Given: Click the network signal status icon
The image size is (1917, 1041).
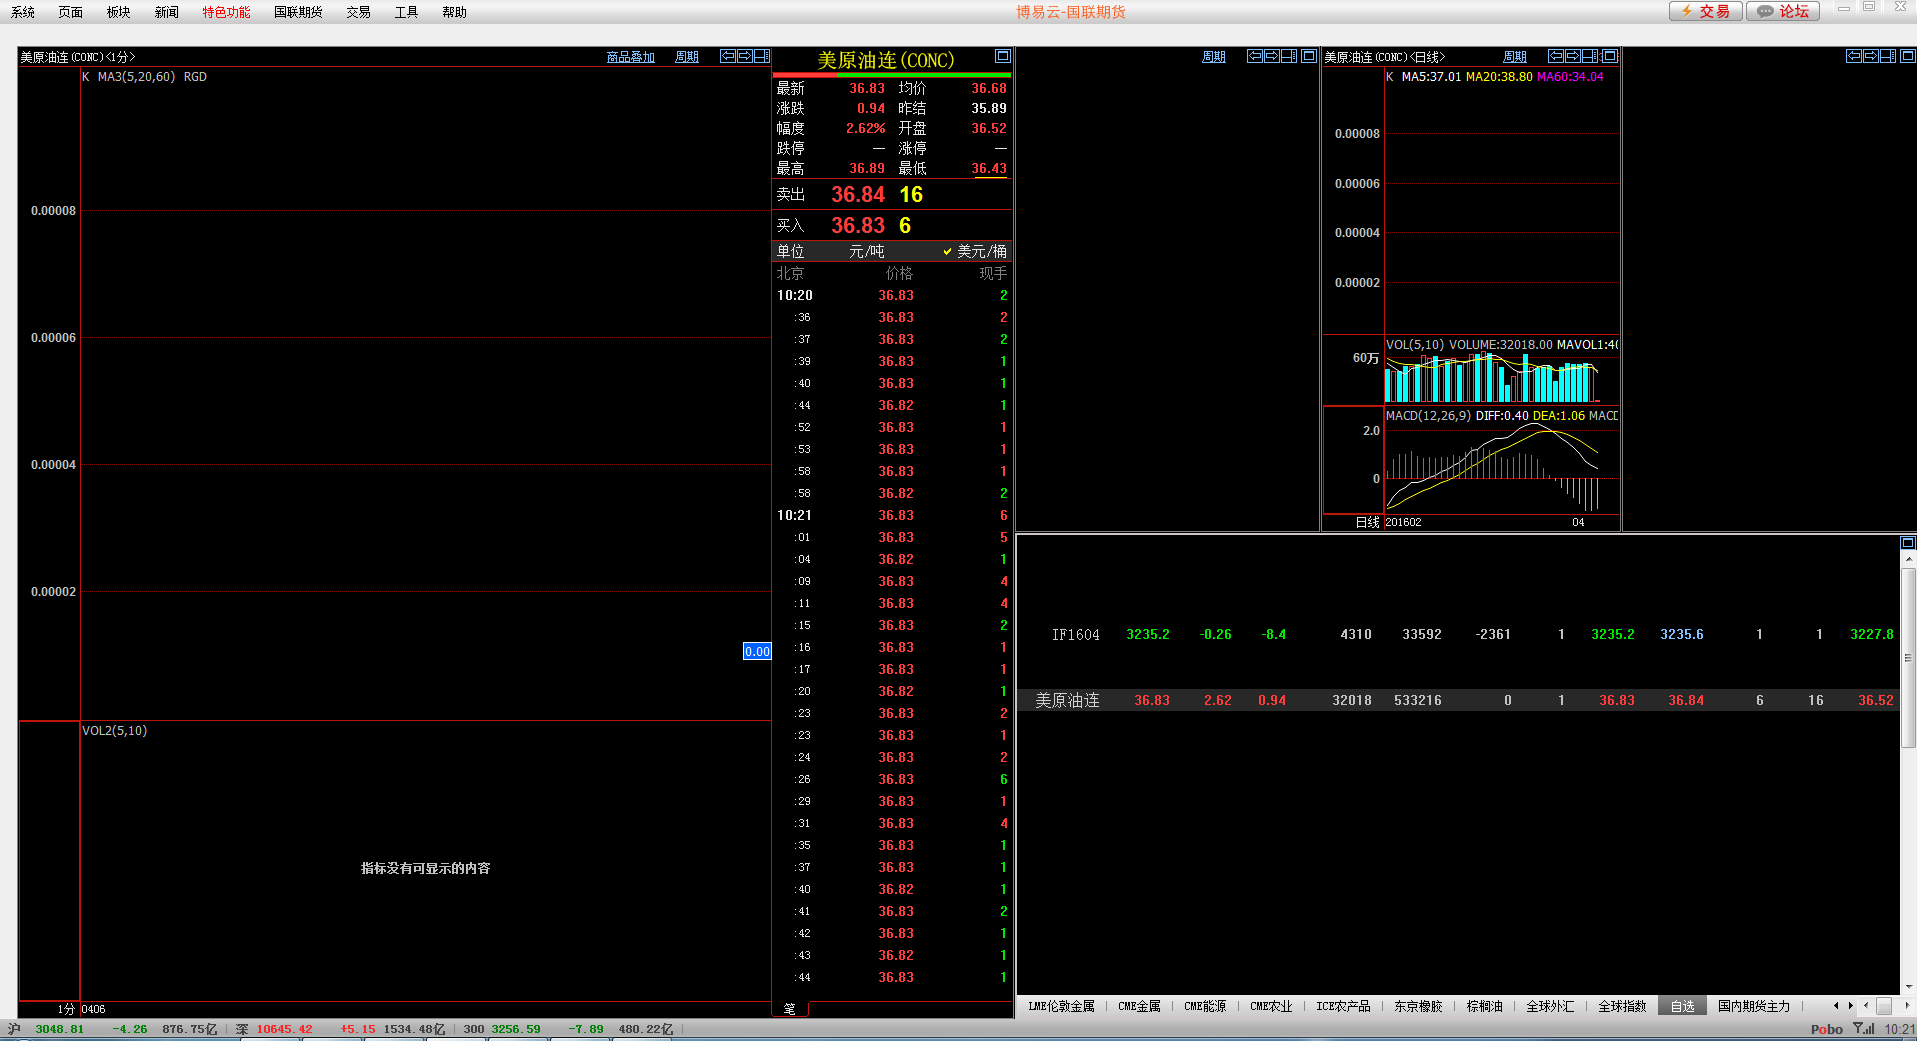Looking at the screenshot, I should point(1864,1029).
